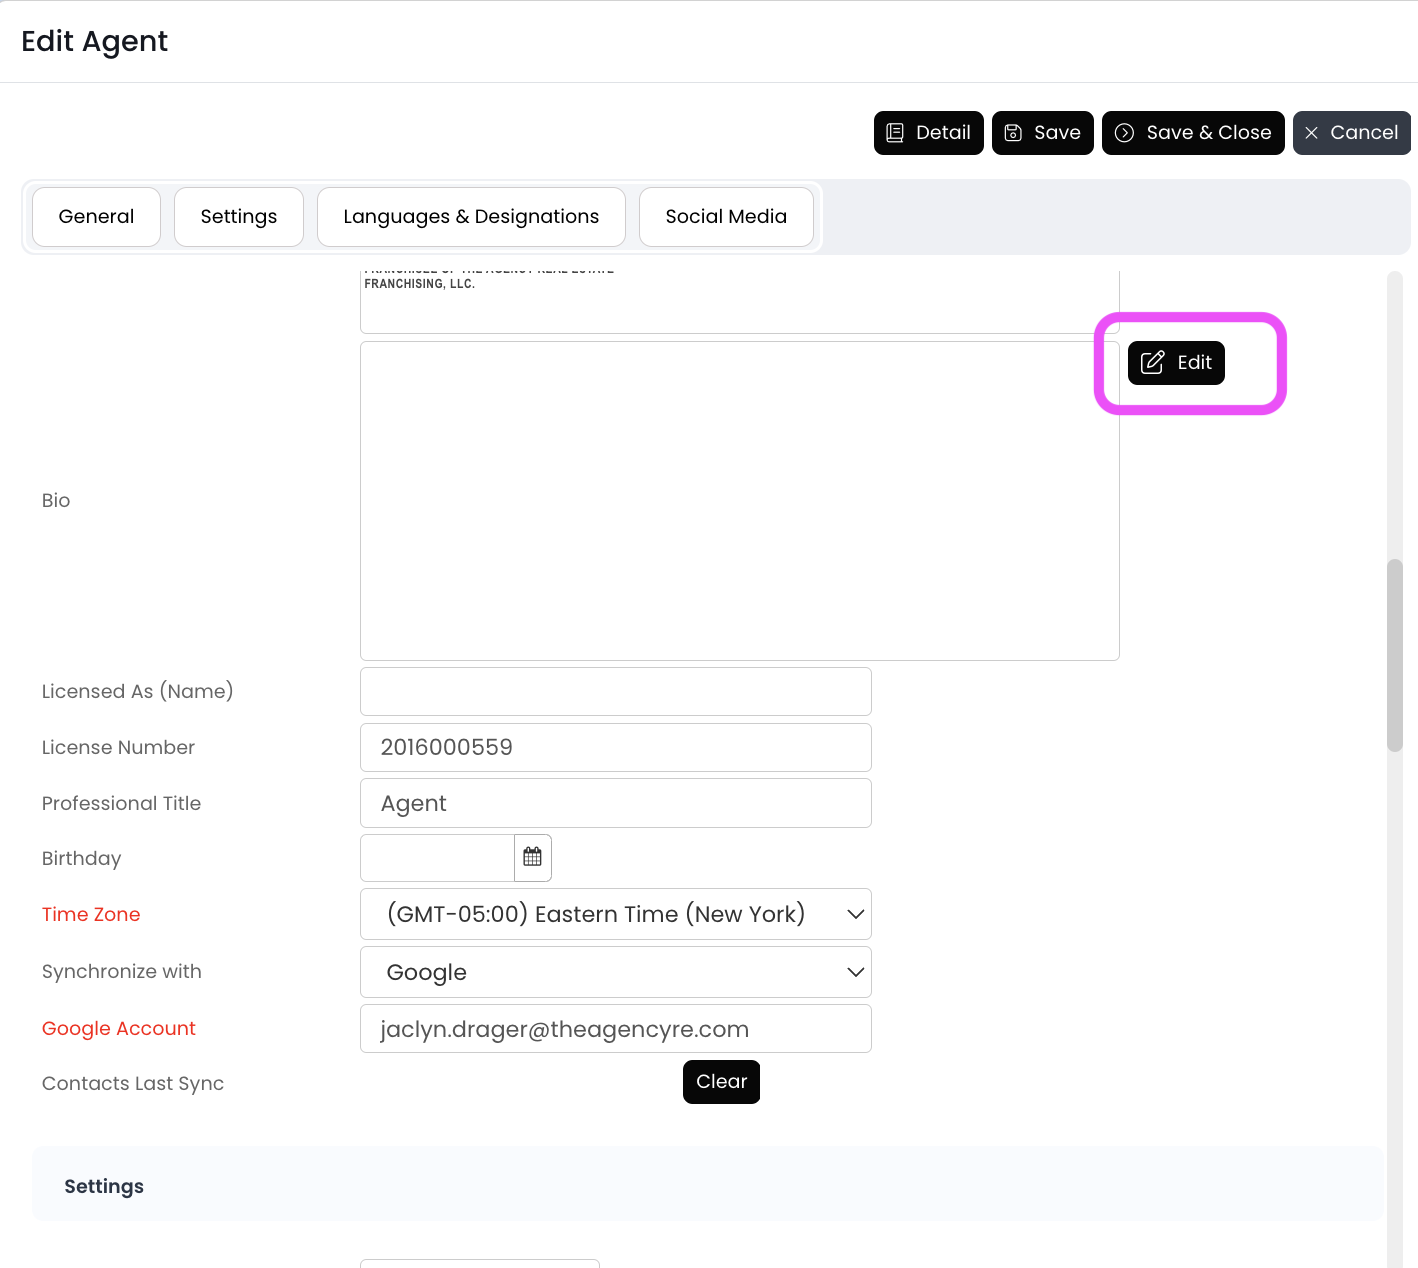
Task: Click the Google Account email field
Action: tap(615, 1029)
